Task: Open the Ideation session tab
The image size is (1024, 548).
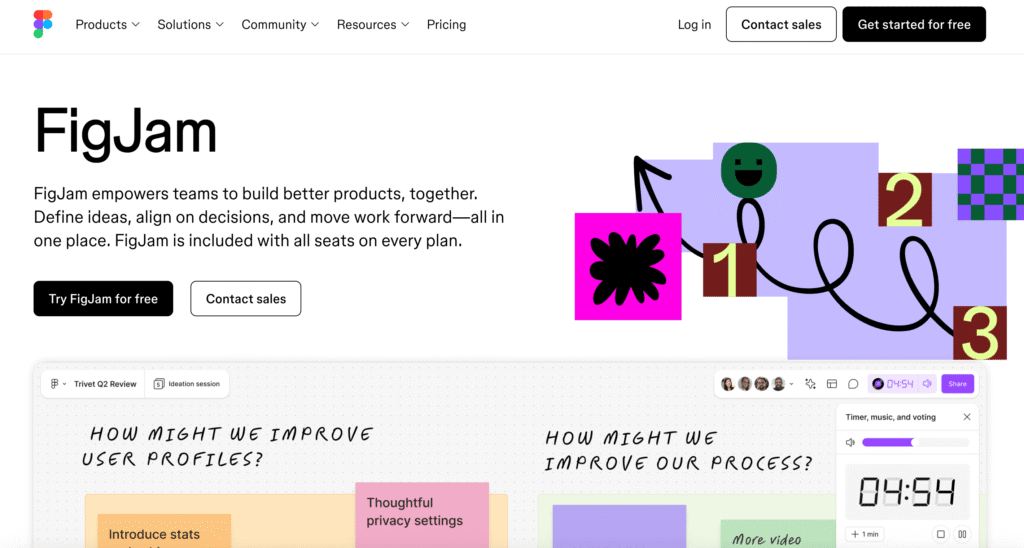Action: pos(187,384)
